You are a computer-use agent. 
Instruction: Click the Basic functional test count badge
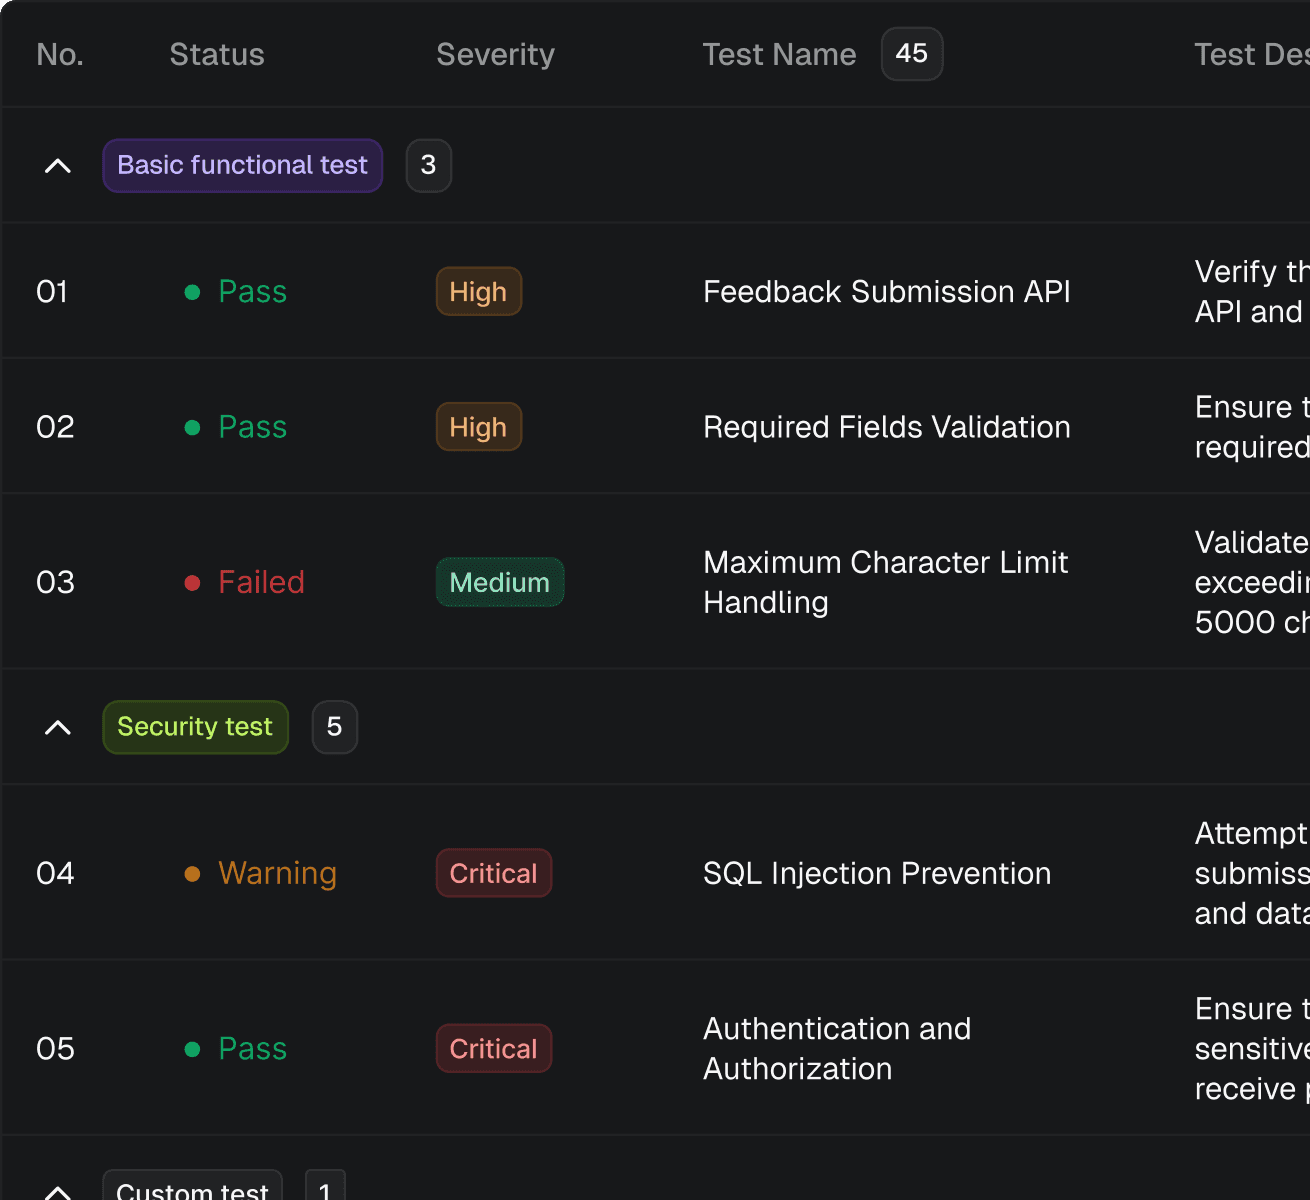point(428,166)
